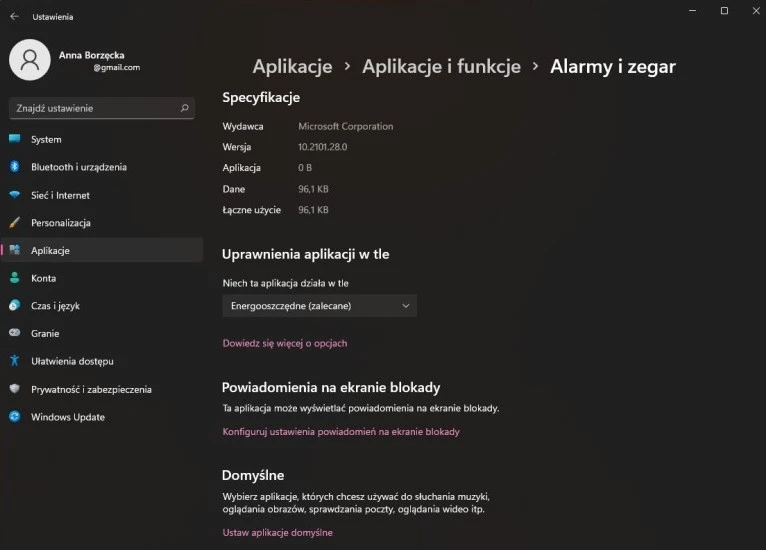Screen dimensions: 766x550
Task: Click the Ułatwienia dostępu accessibility icon
Action: (15, 361)
